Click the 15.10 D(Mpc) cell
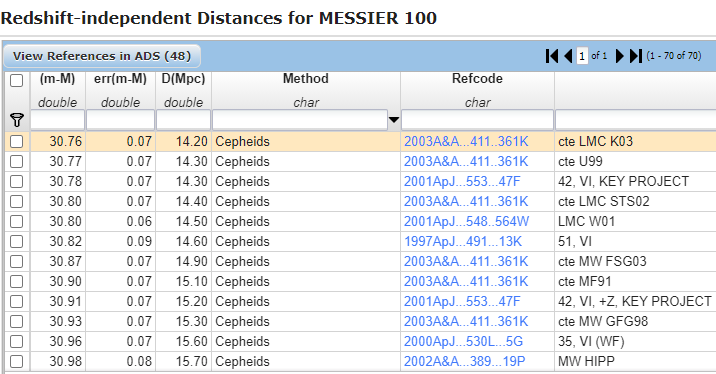Image resolution: width=716 pixels, height=374 pixels. (183, 282)
